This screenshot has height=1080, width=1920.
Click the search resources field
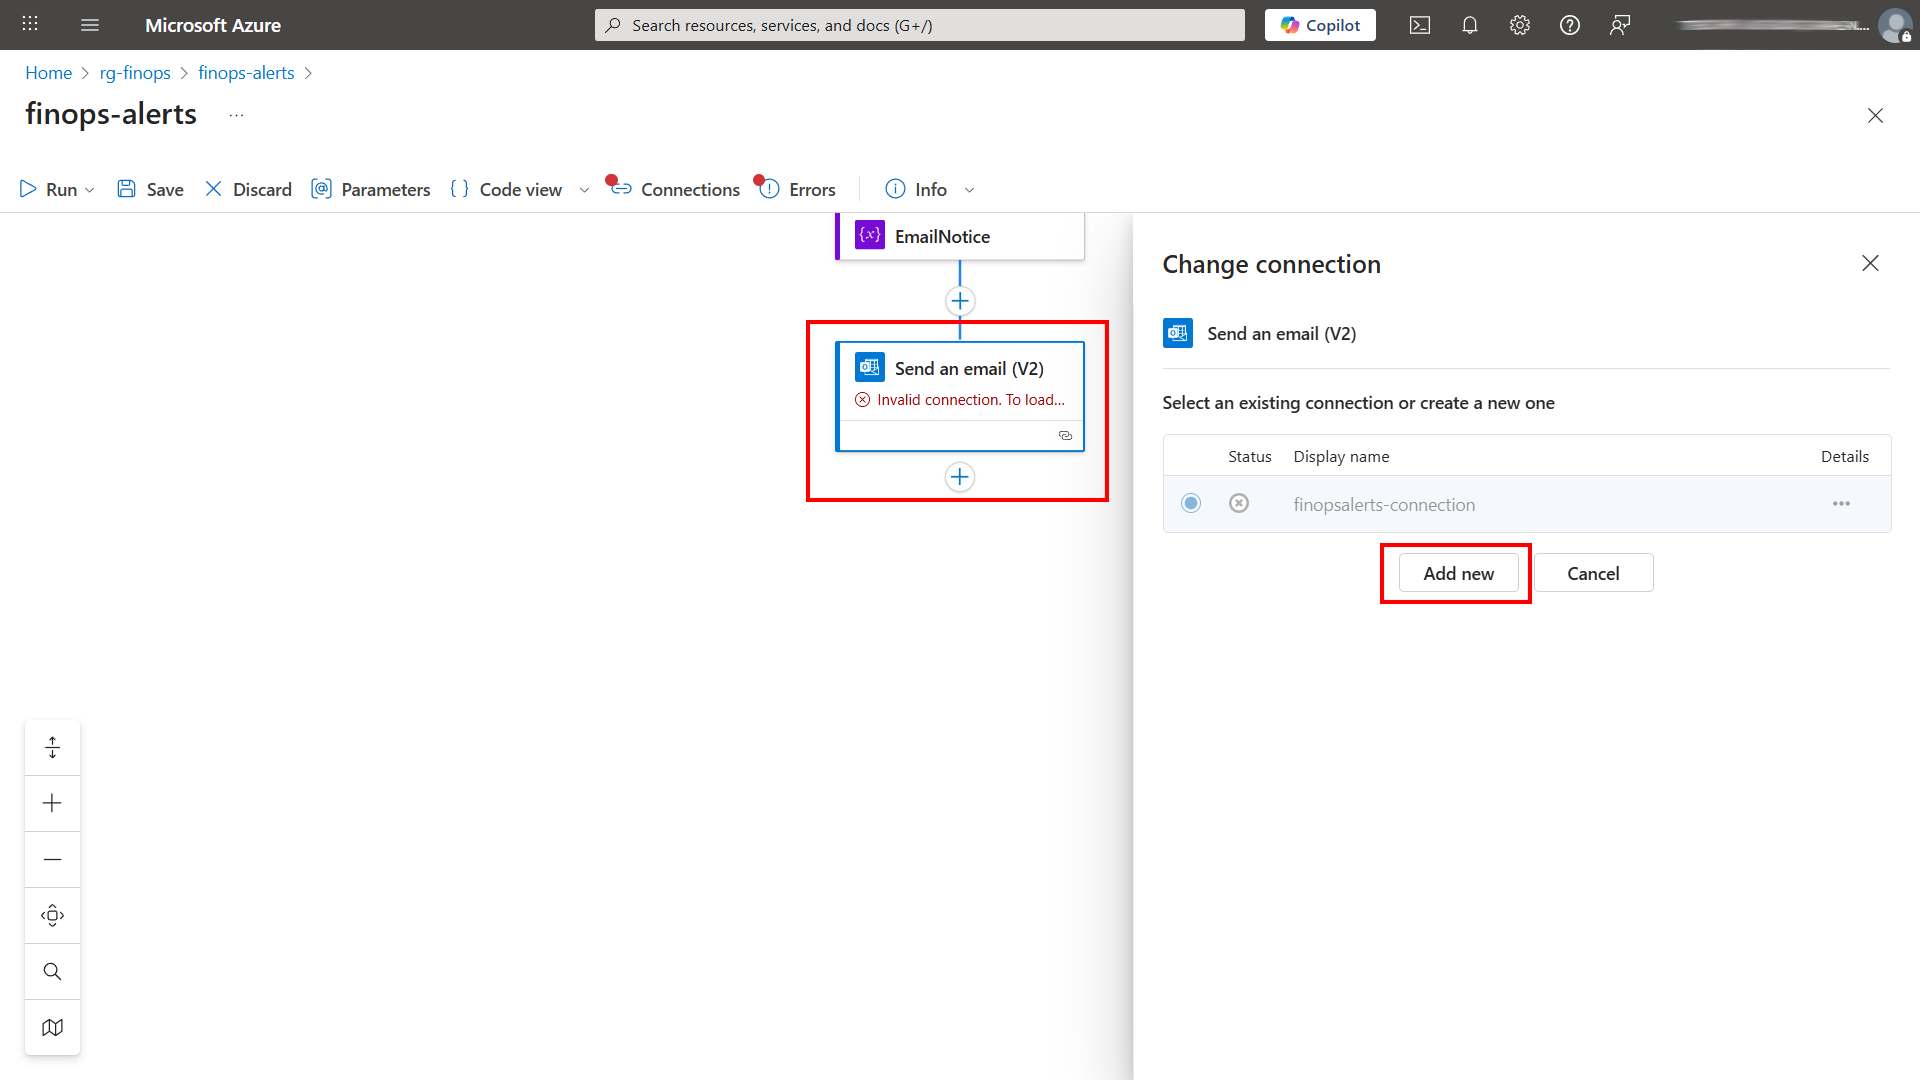tap(918, 25)
